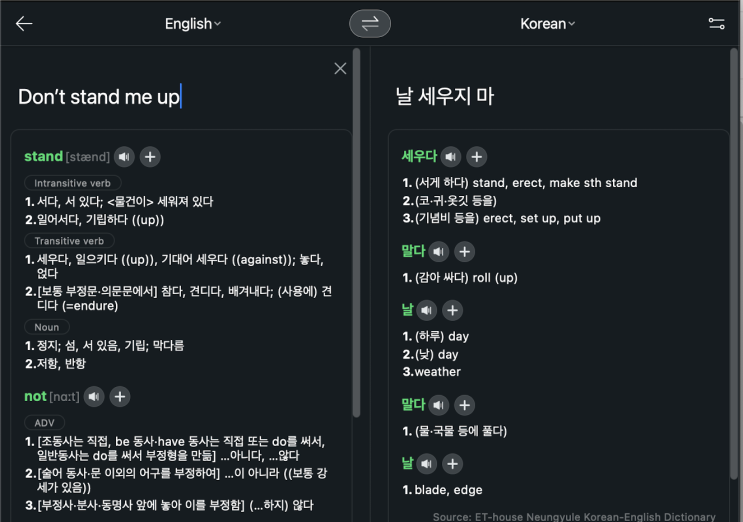Add the first 날 entry via plus
Image resolution: width=743 pixels, height=522 pixels.
pos(452,310)
